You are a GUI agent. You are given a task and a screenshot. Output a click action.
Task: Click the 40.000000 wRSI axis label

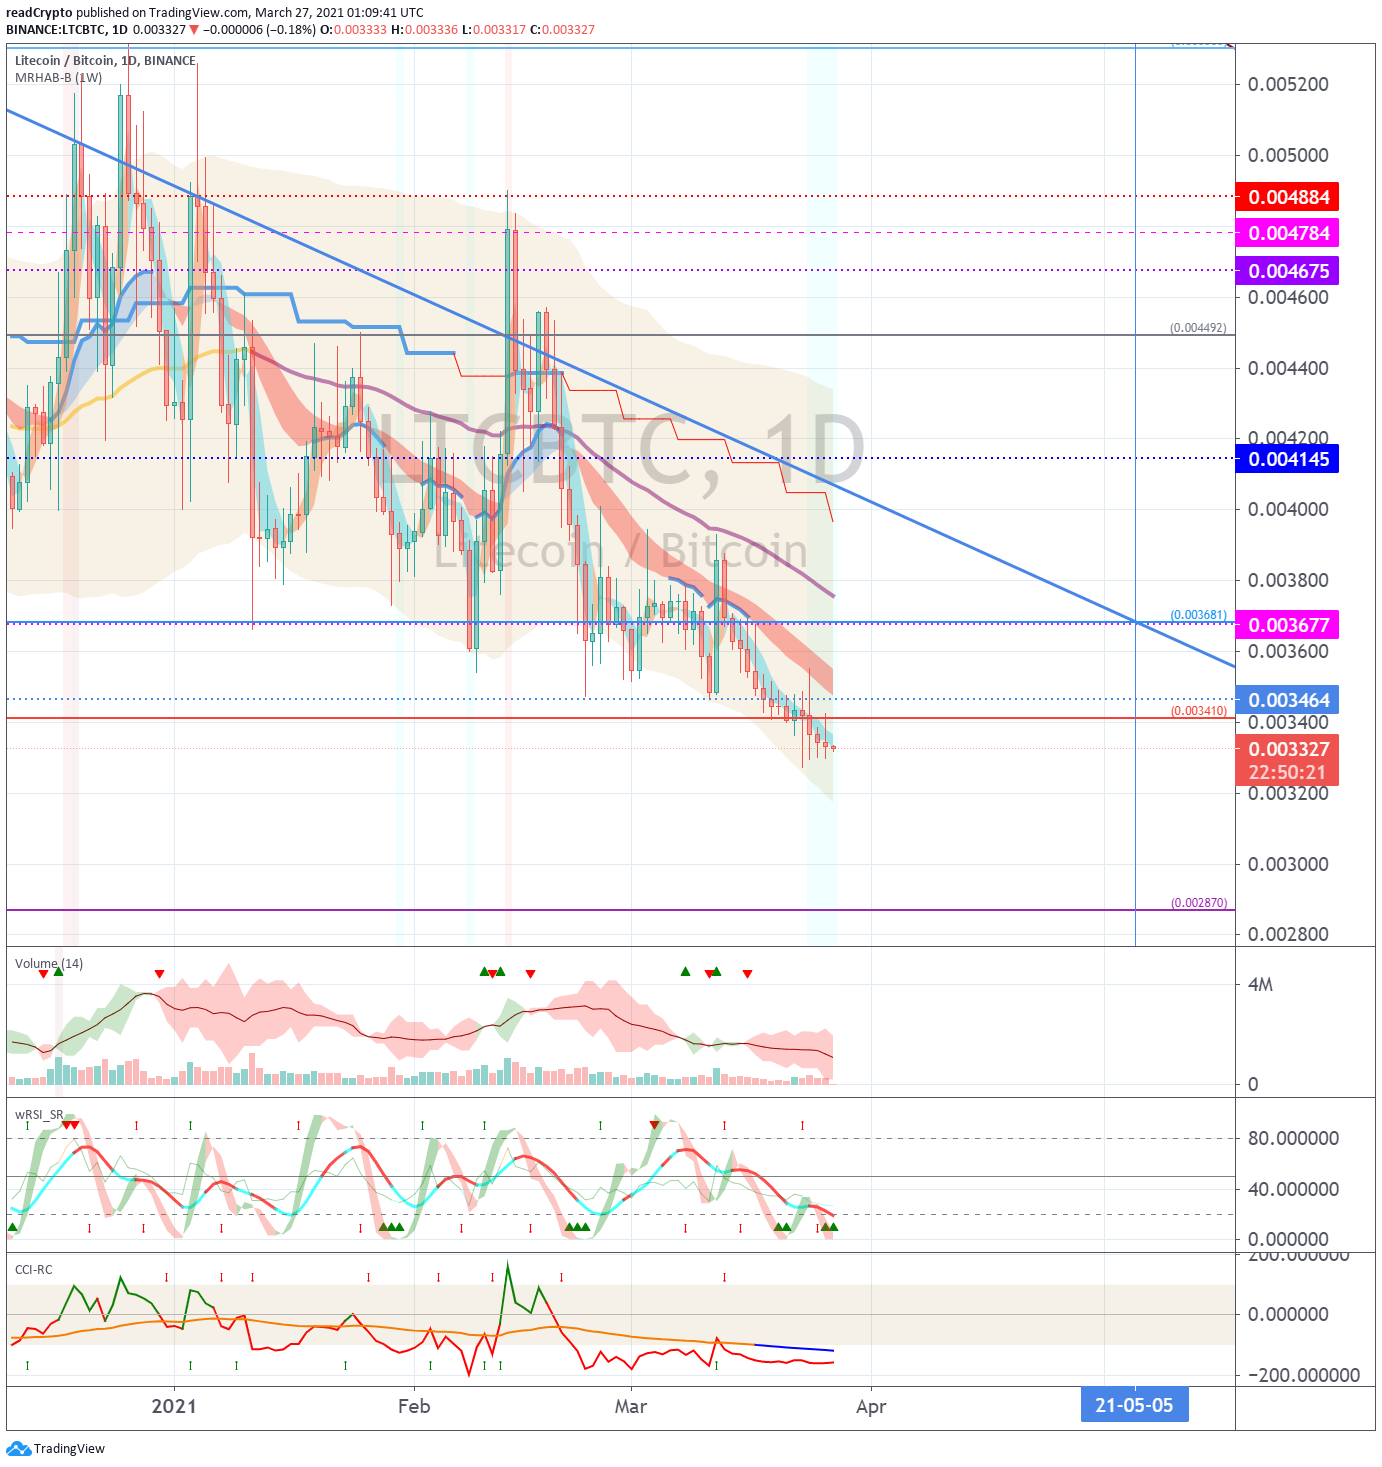[1293, 1189]
